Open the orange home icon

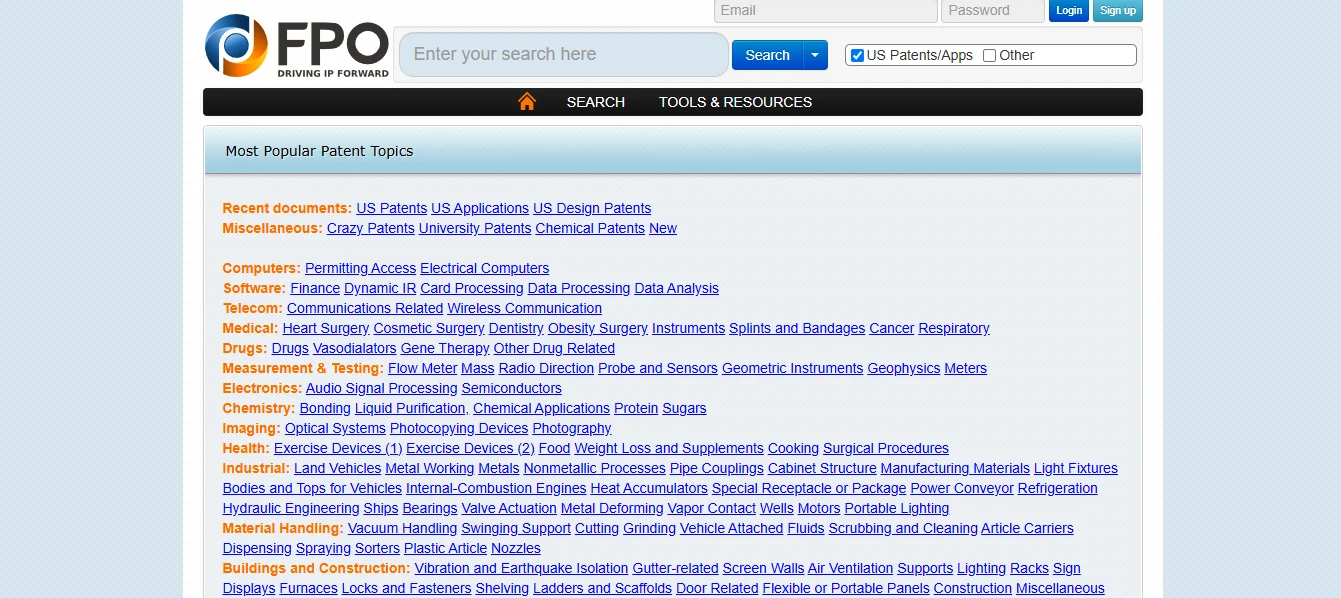pos(527,101)
